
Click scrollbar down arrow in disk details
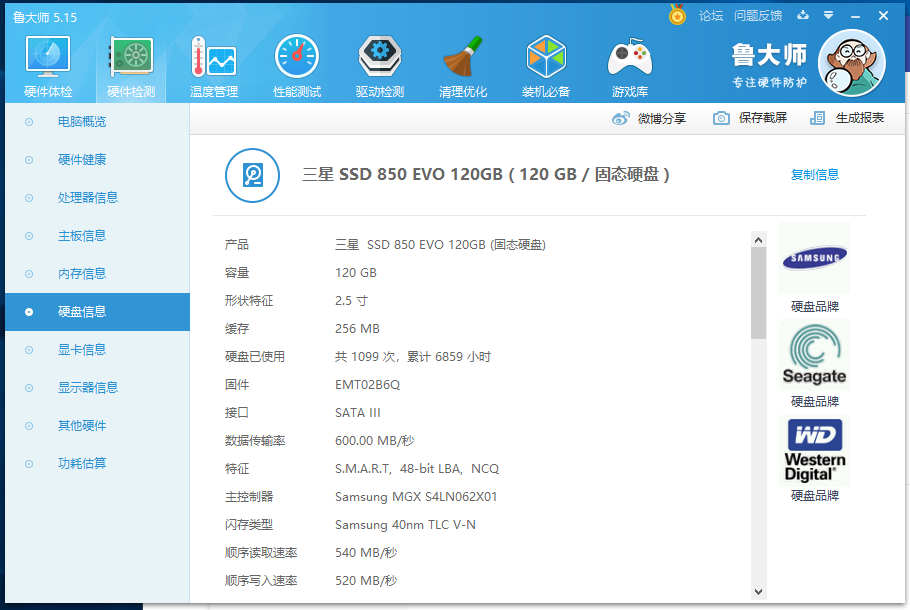point(758,591)
